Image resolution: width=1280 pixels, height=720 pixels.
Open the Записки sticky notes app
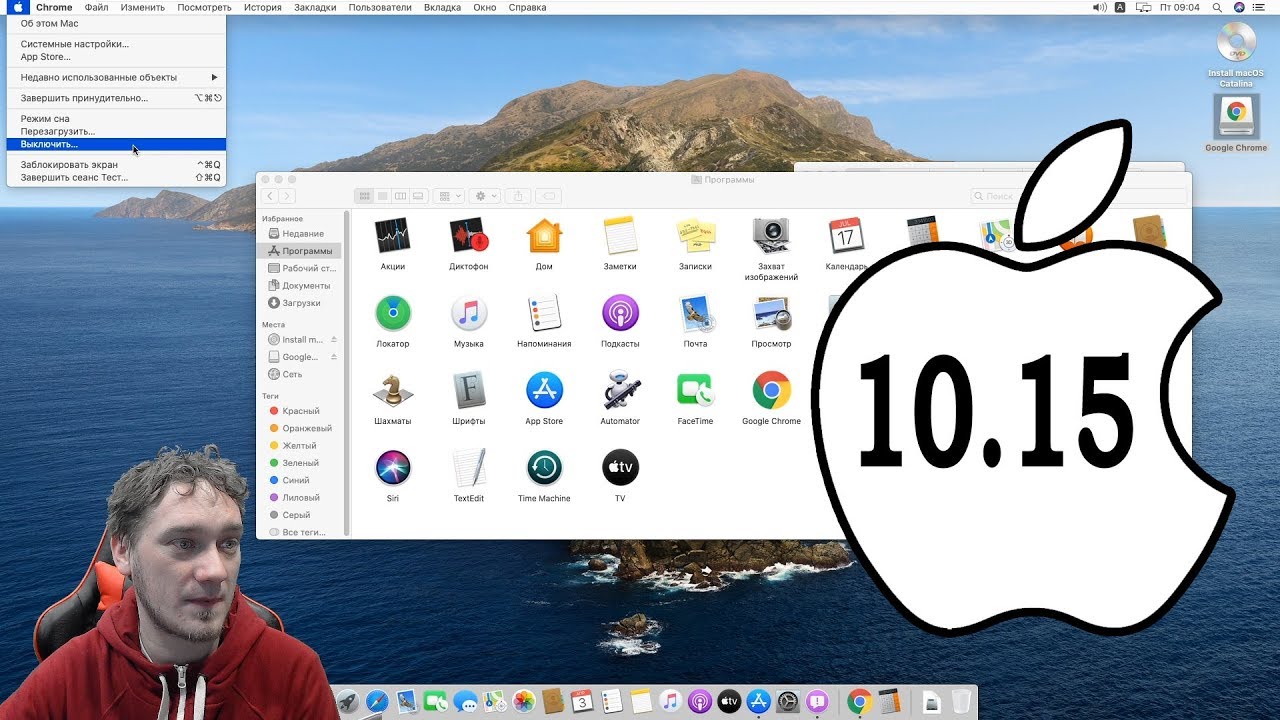click(x=695, y=236)
